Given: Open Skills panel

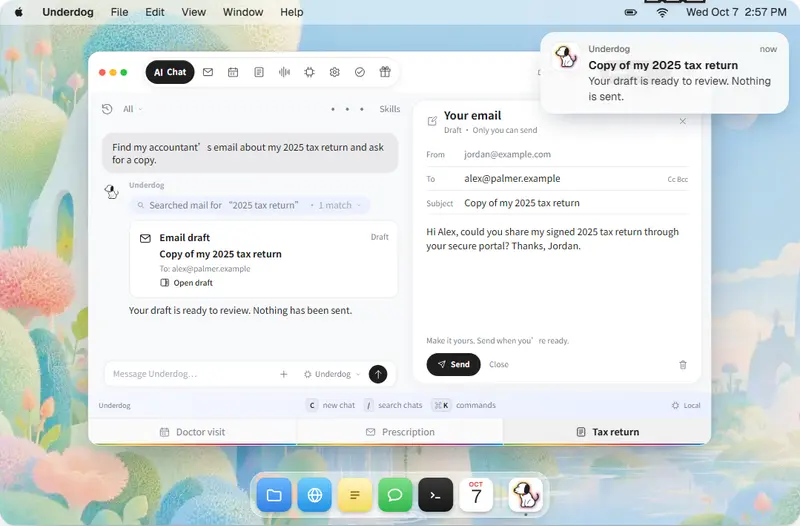Looking at the screenshot, I should click(x=390, y=109).
